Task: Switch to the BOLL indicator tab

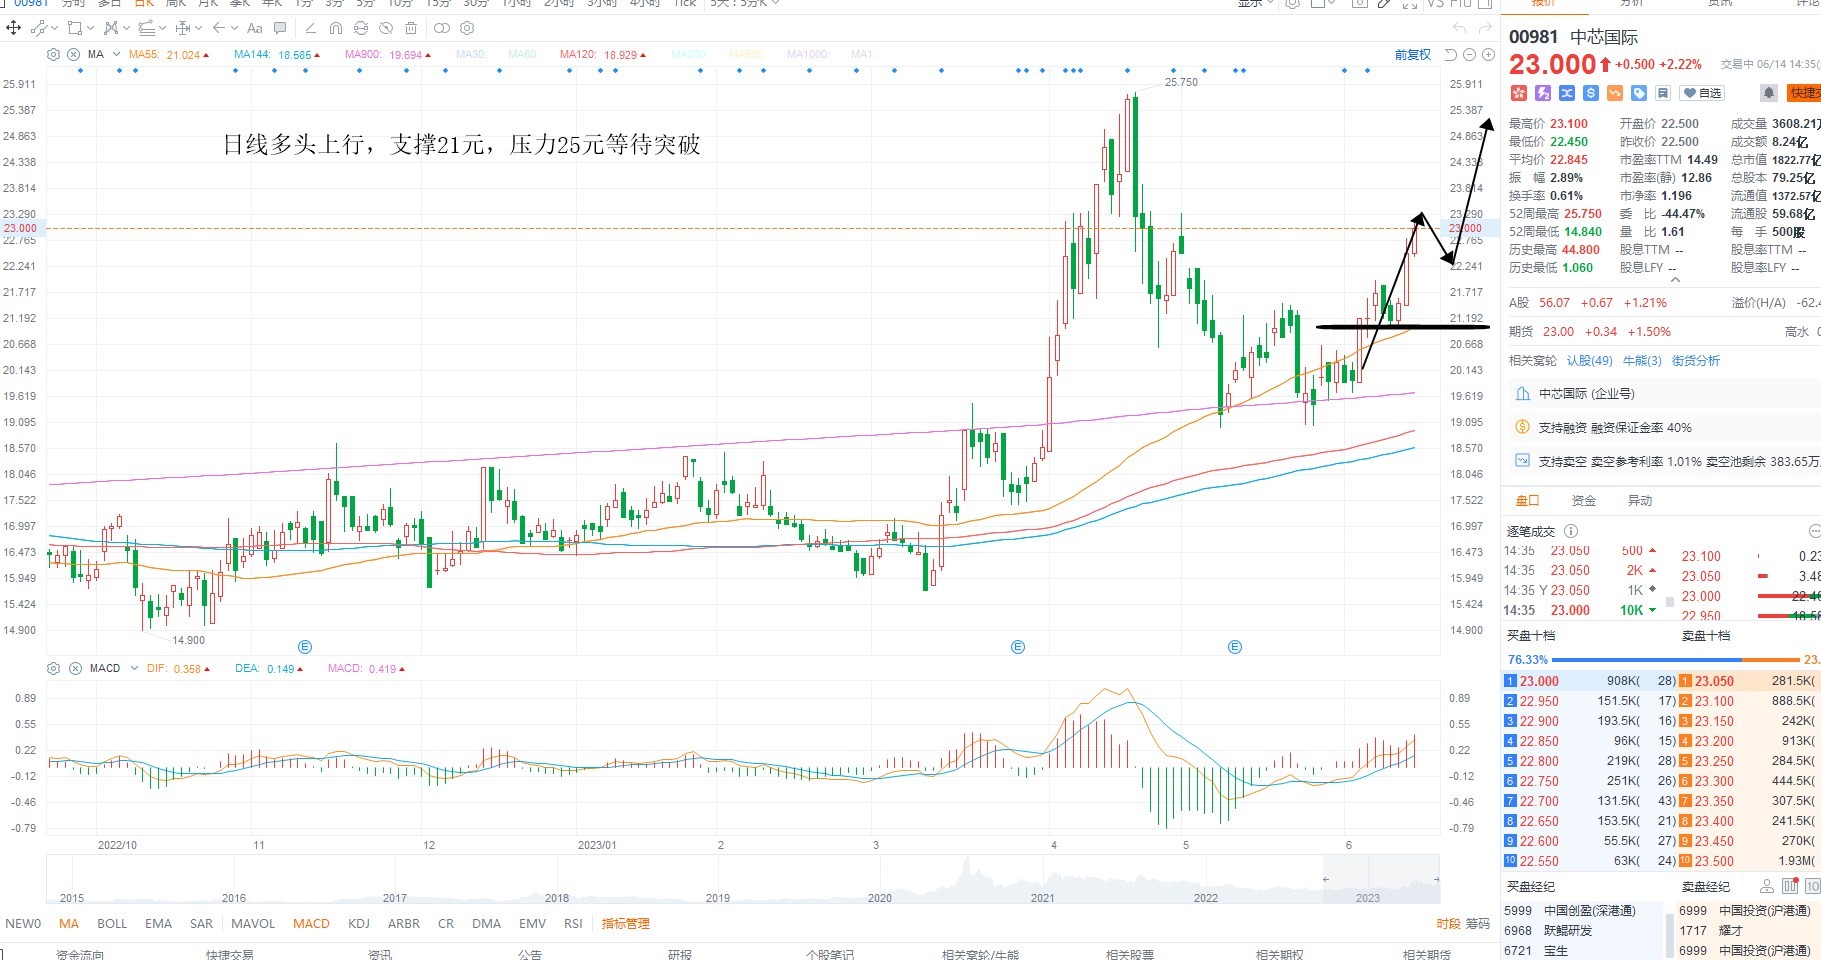Action: (x=112, y=924)
